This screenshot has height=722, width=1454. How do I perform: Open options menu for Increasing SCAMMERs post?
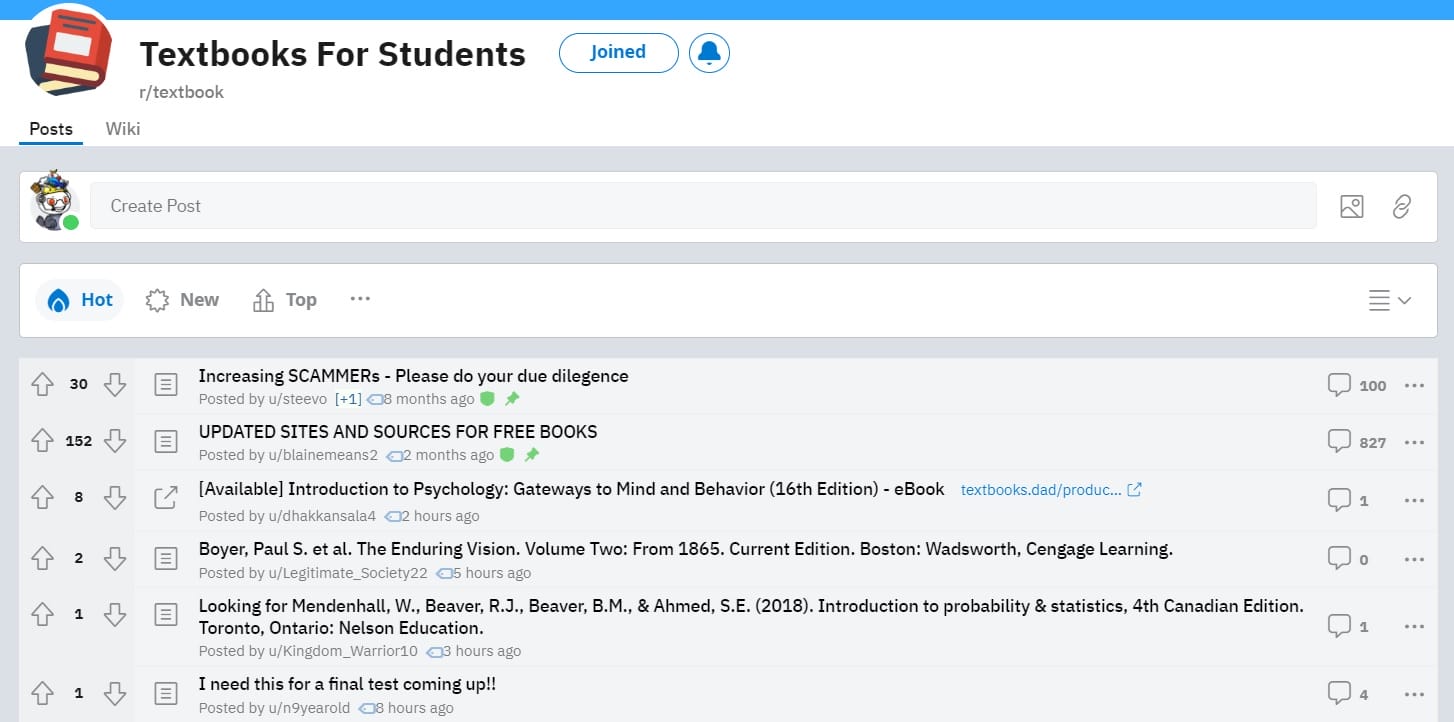point(1413,385)
